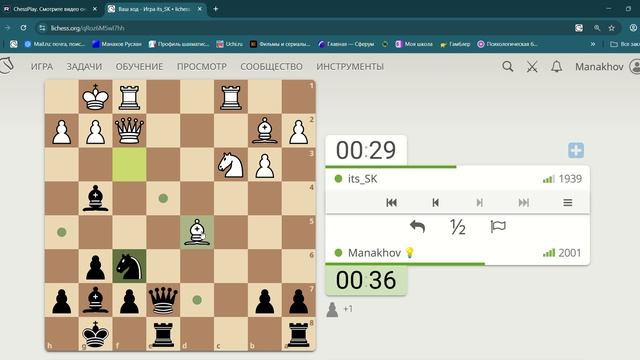Open browser zoom magnifier icon
The image size is (640, 360).
(x=597, y=28)
